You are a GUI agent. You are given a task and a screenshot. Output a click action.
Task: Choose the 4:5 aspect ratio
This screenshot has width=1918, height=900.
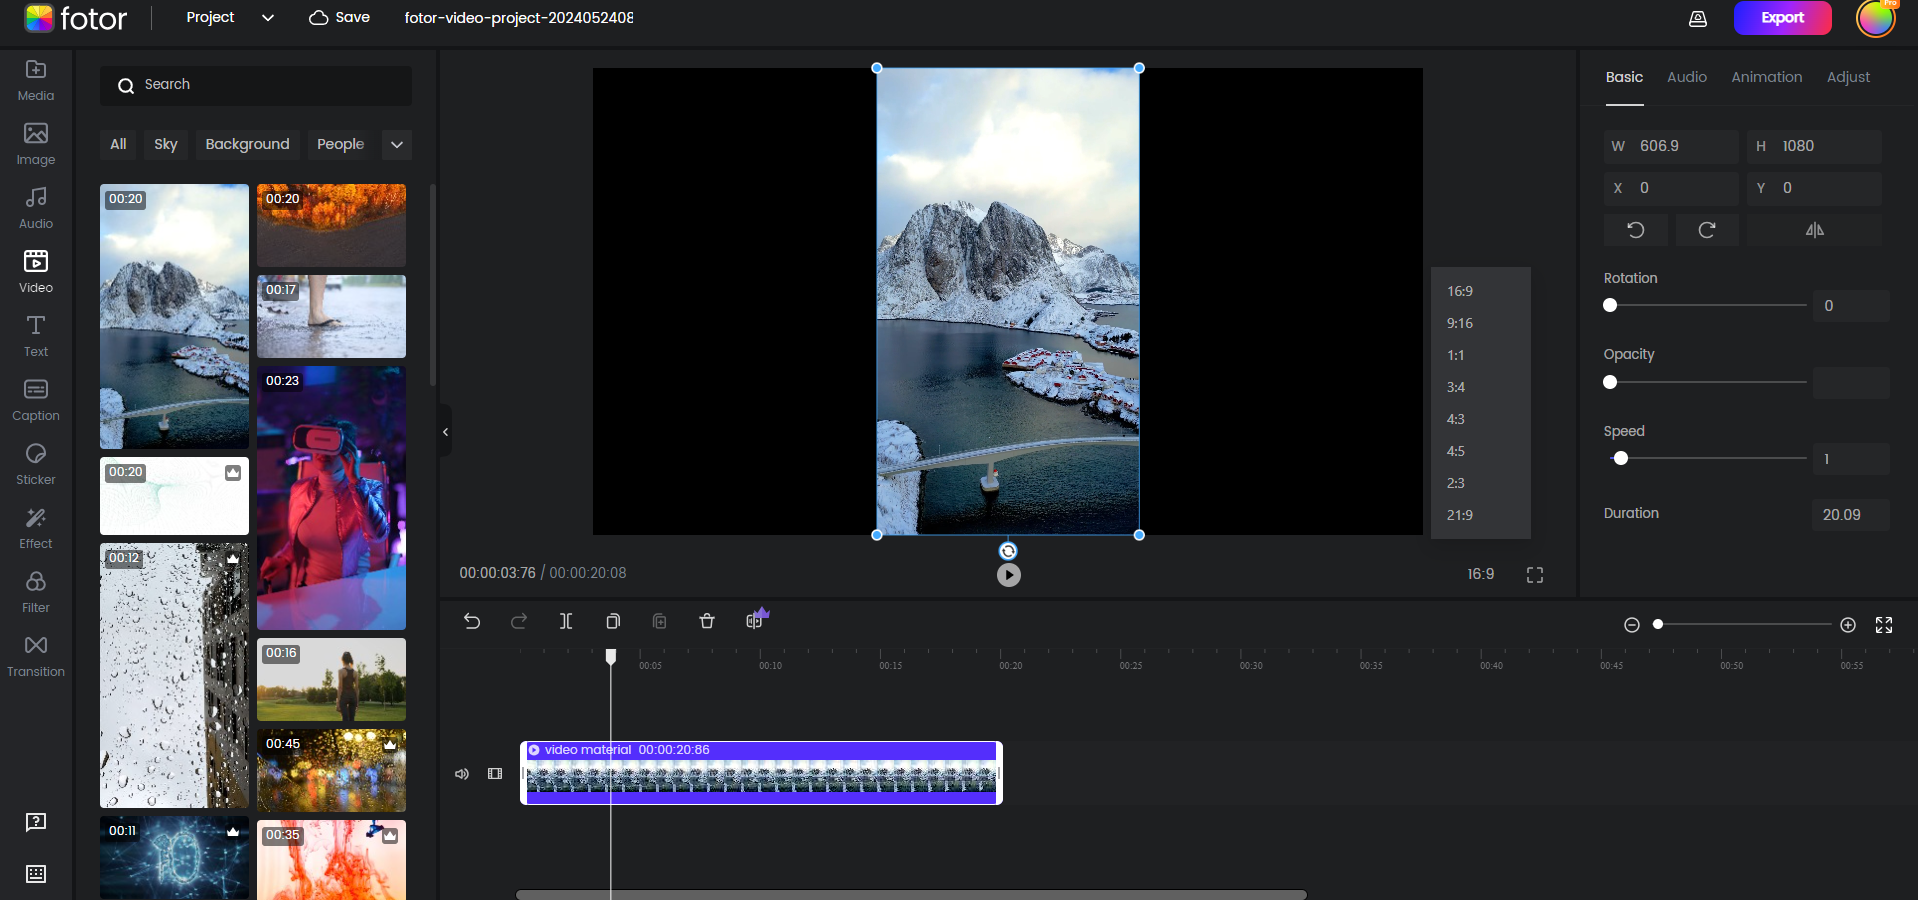[x=1481, y=451]
